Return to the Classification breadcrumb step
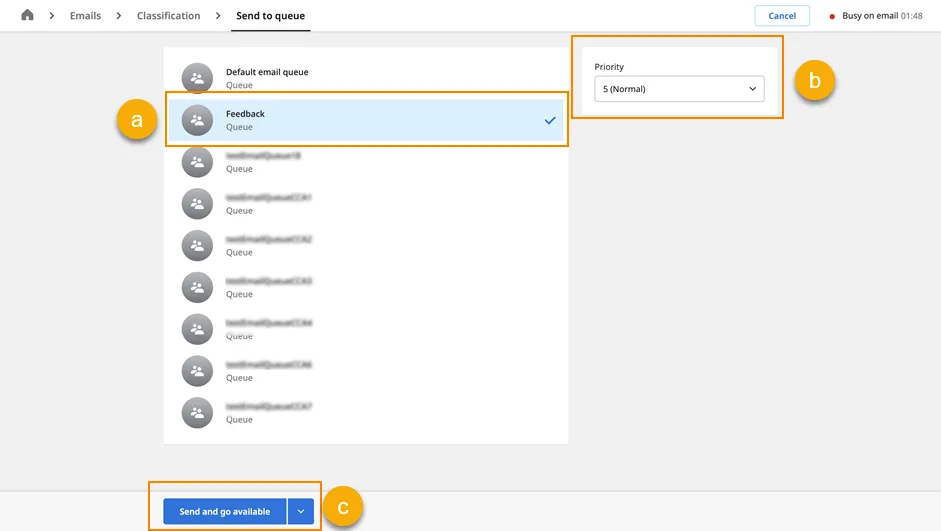The width and height of the screenshot is (941, 531). click(x=169, y=16)
